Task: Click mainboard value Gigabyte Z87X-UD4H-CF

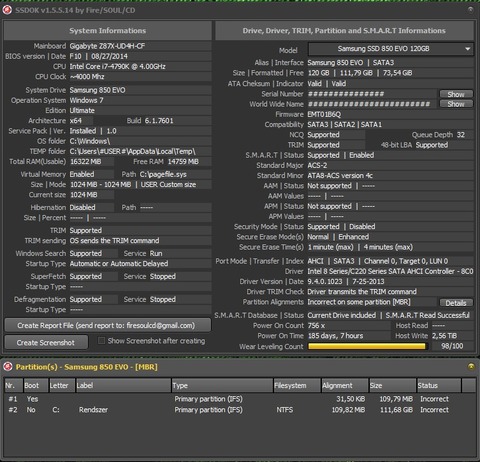Action: coord(107,46)
